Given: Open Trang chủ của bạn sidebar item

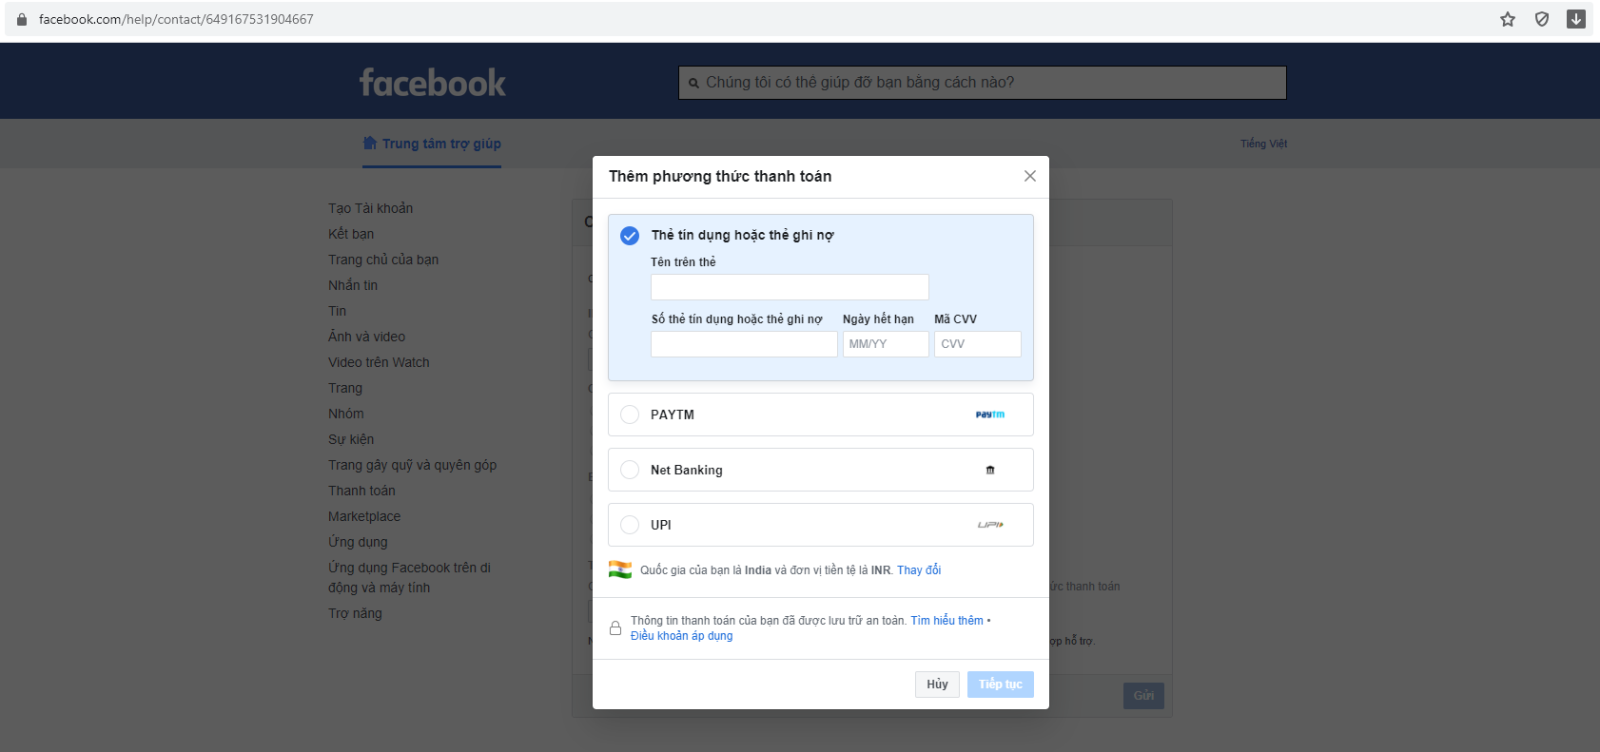Looking at the screenshot, I should 384,260.
